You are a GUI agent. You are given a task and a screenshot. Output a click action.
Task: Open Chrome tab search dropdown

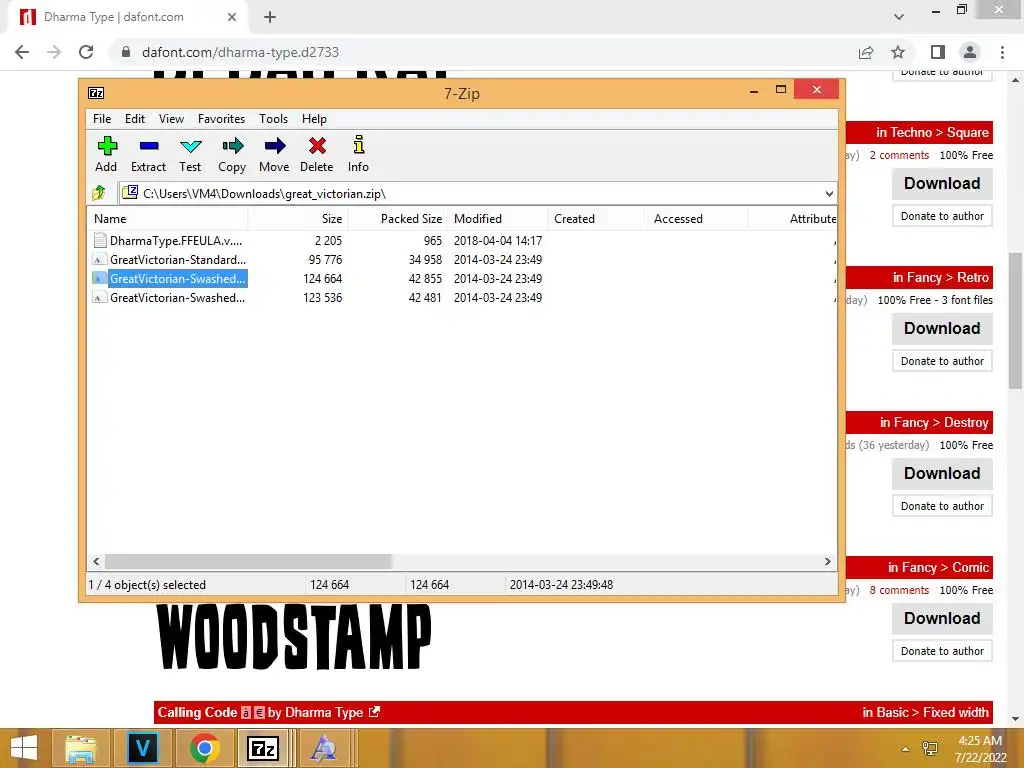(x=899, y=17)
